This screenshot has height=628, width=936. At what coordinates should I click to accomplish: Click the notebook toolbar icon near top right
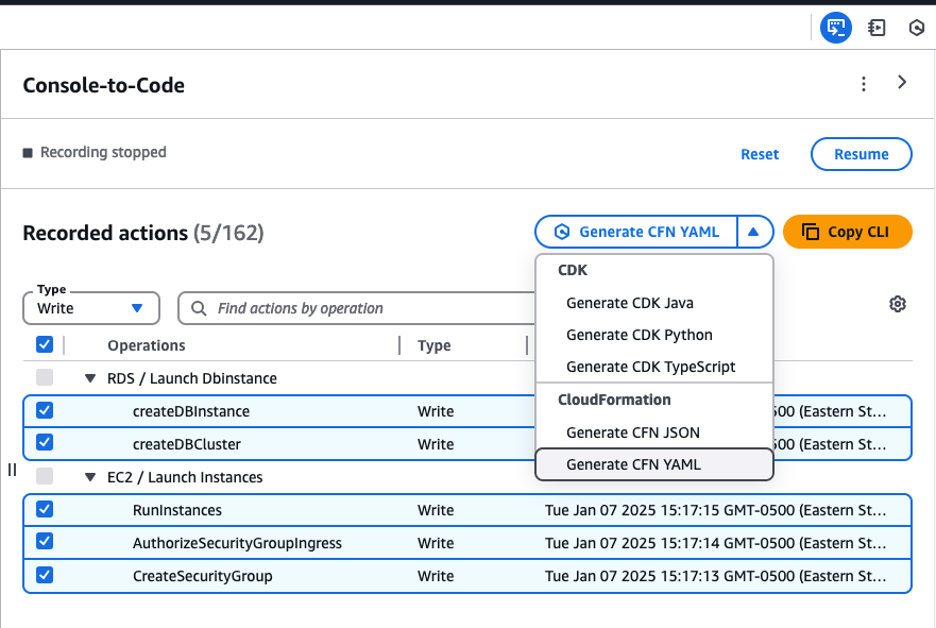click(x=876, y=27)
